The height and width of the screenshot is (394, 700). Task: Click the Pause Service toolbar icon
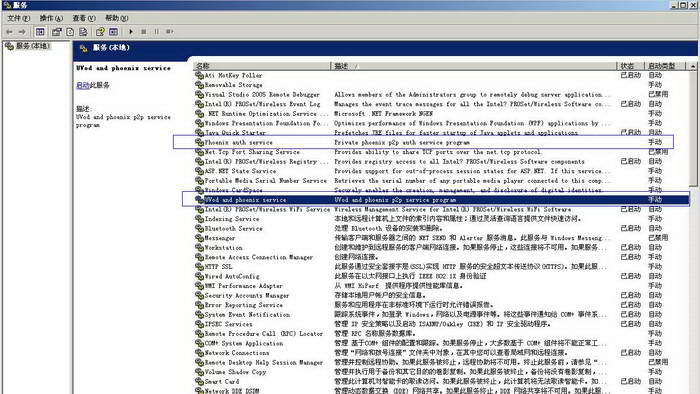[157, 32]
